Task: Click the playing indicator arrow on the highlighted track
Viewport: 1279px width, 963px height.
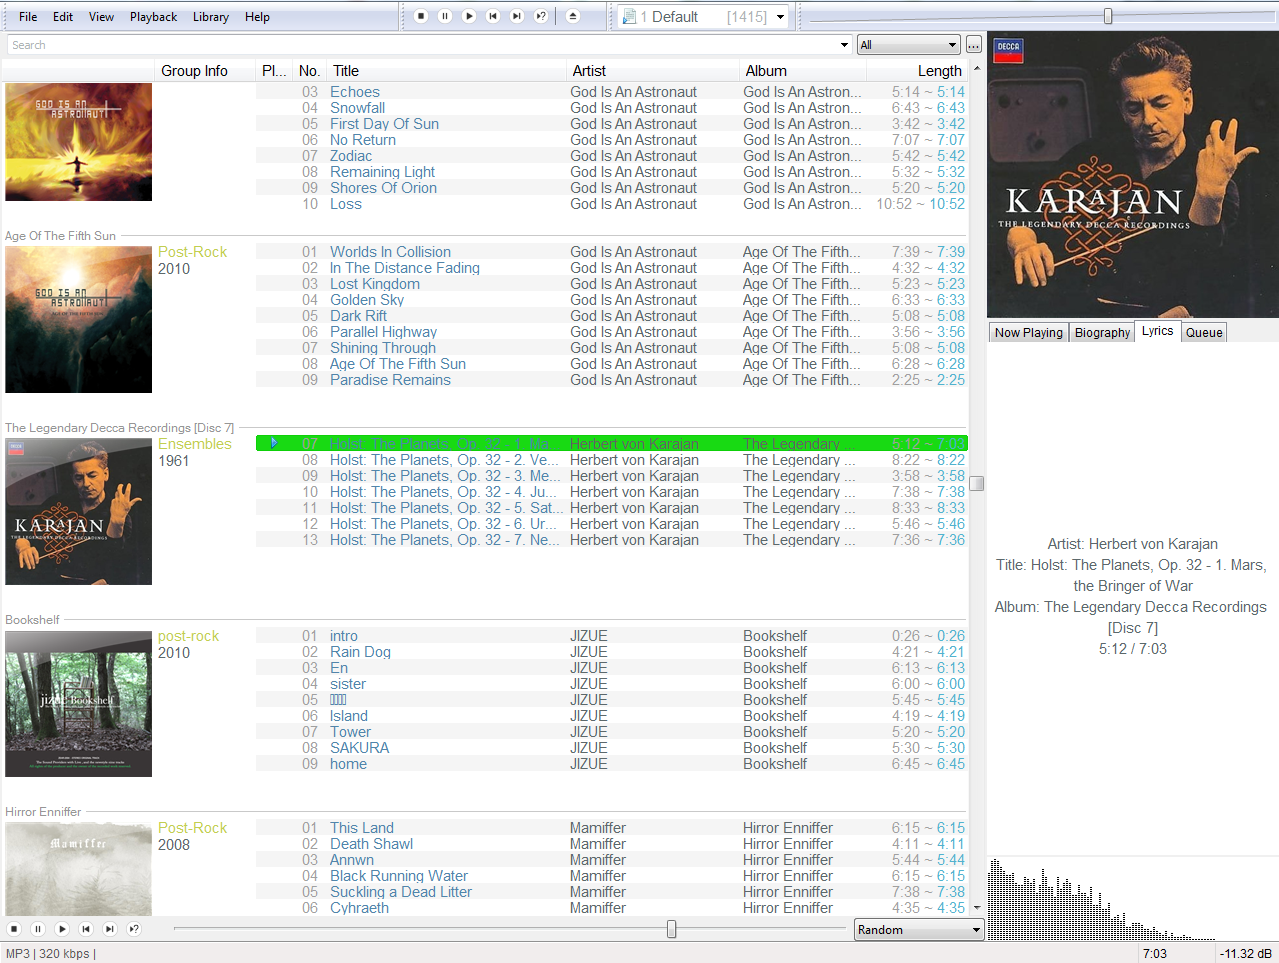Action: click(274, 443)
